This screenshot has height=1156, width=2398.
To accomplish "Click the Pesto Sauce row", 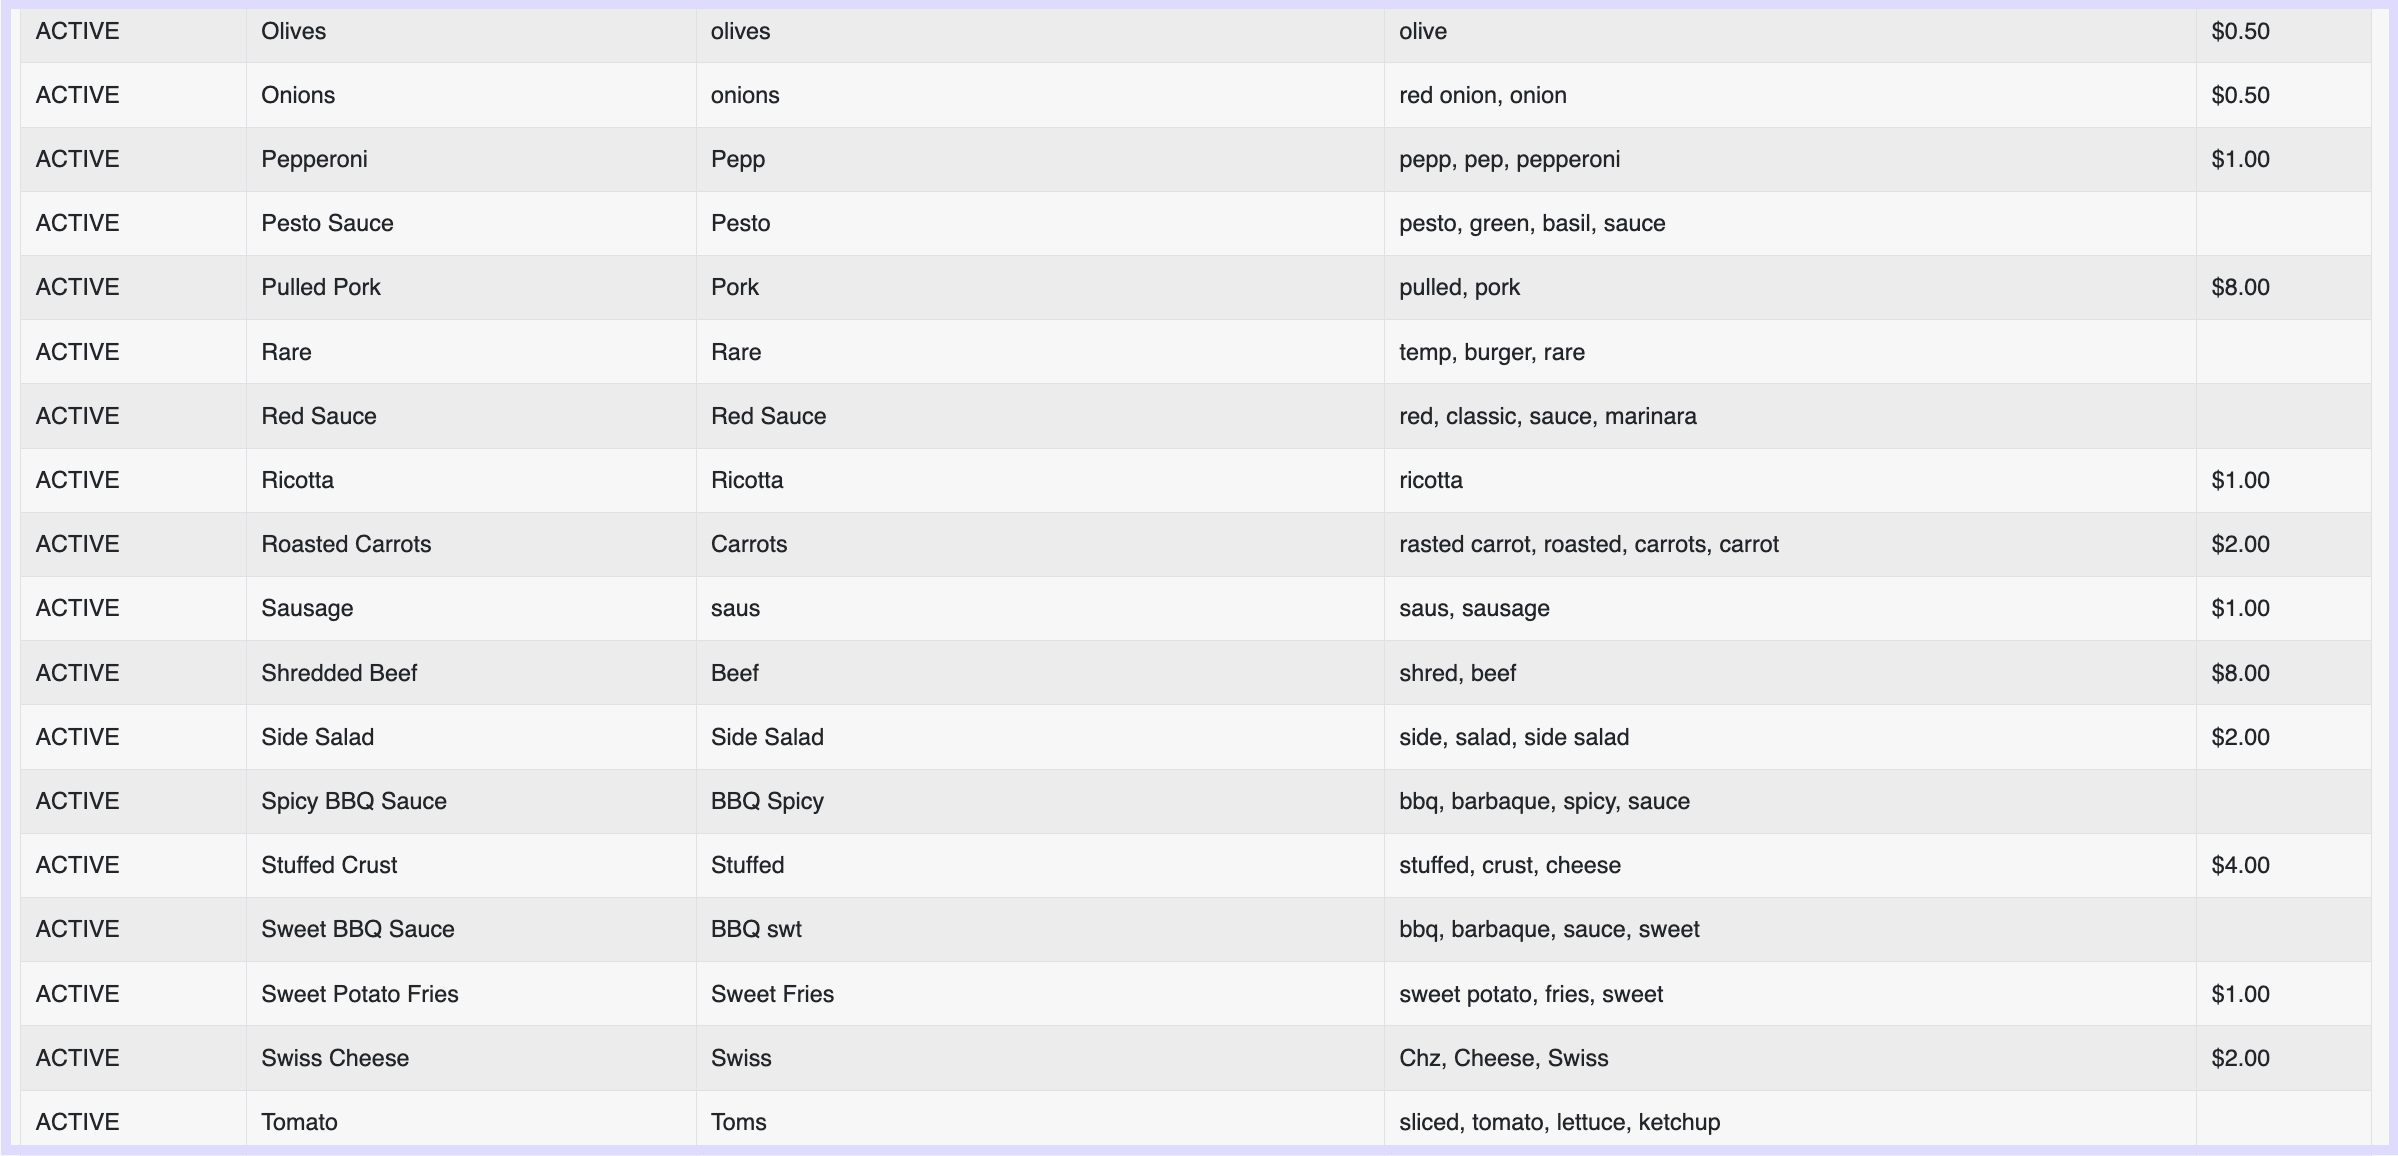I will [x=327, y=223].
